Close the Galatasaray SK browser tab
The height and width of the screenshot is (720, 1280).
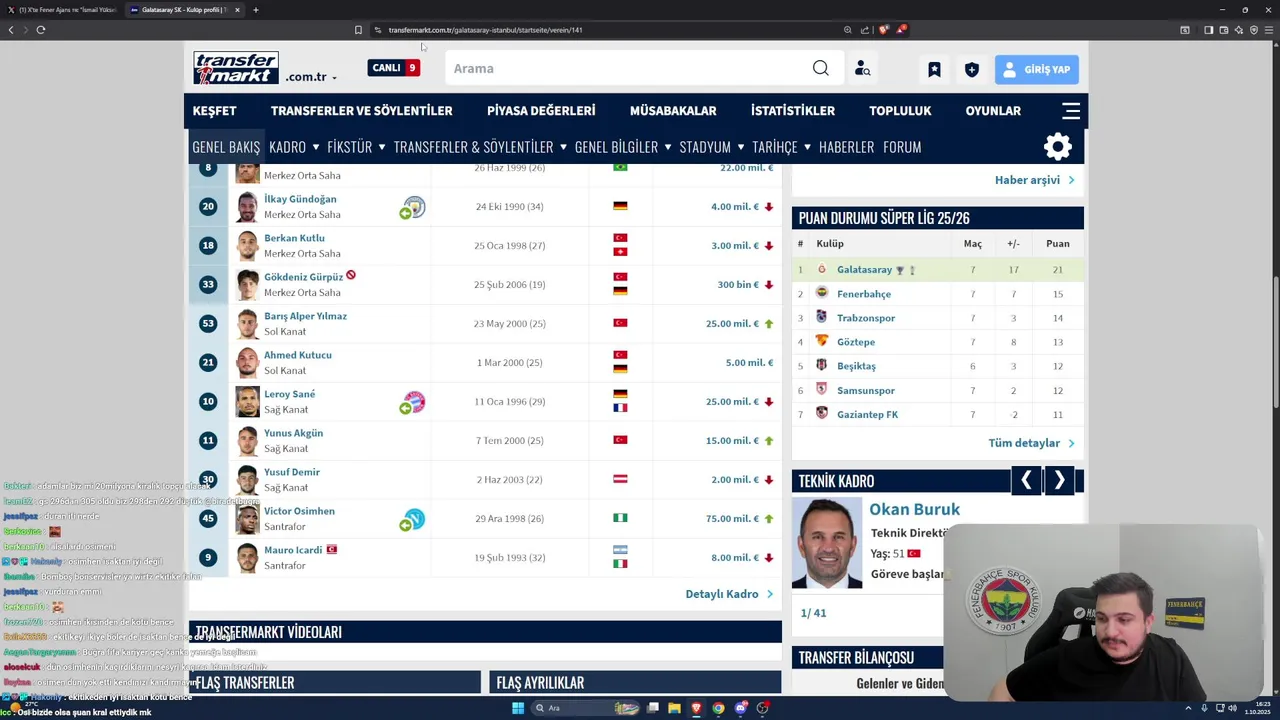[237, 10]
